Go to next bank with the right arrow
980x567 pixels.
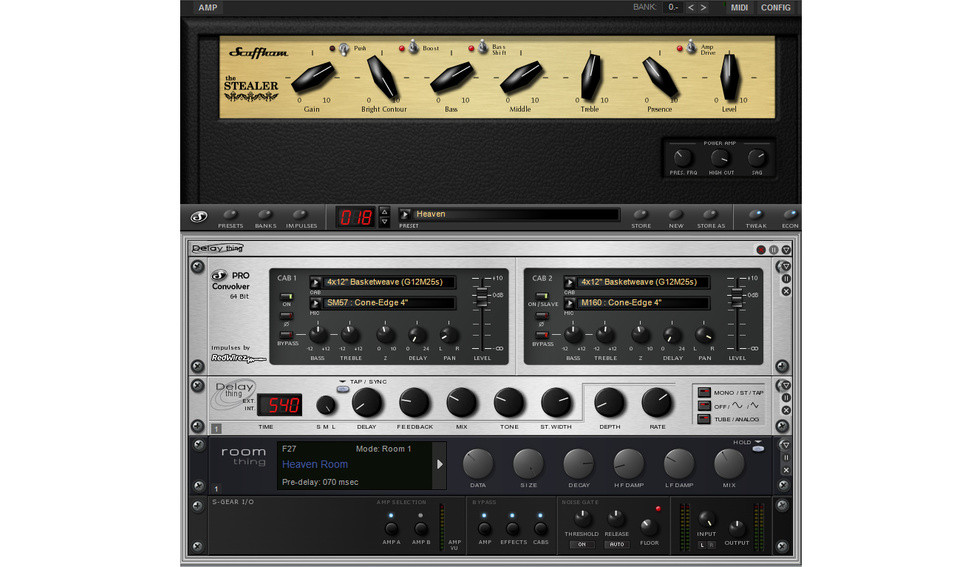[x=703, y=8]
